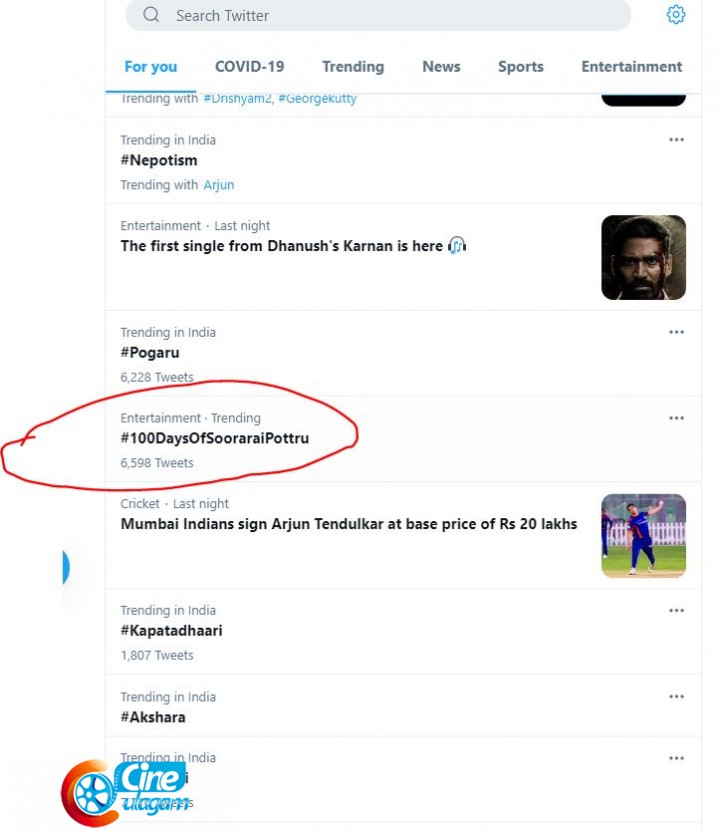Open the Arjun Tendulkar cricket photo thumbnail
This screenshot has height=831, width=720.
pyautogui.click(x=643, y=535)
